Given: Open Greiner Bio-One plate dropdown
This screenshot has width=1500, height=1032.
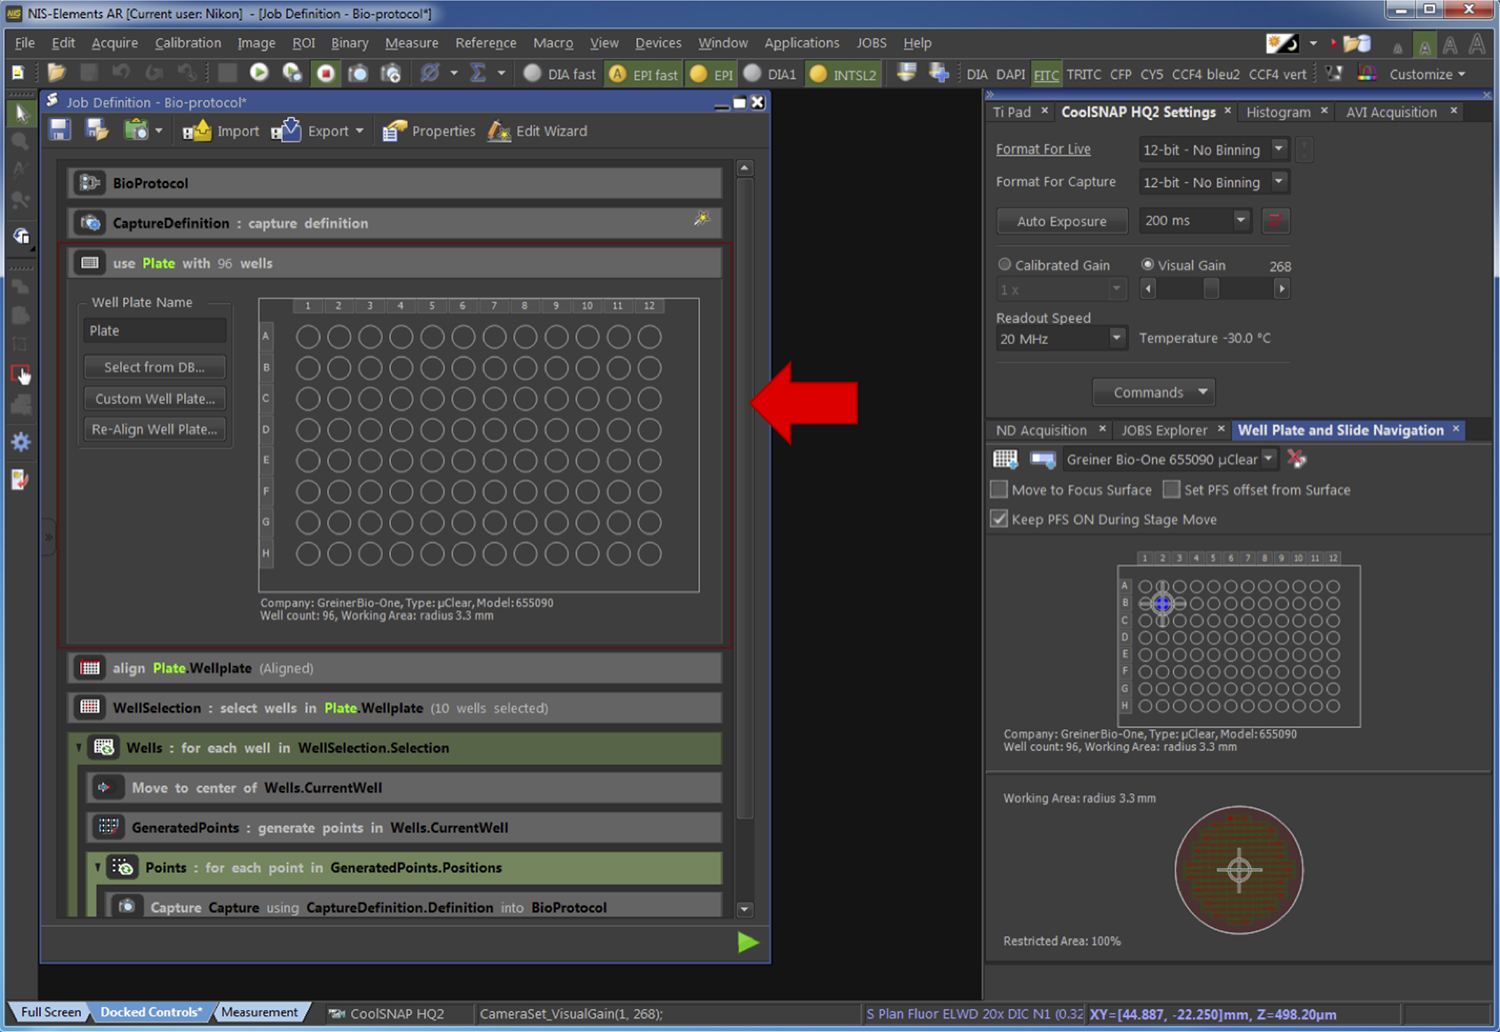Looking at the screenshot, I should (1269, 459).
